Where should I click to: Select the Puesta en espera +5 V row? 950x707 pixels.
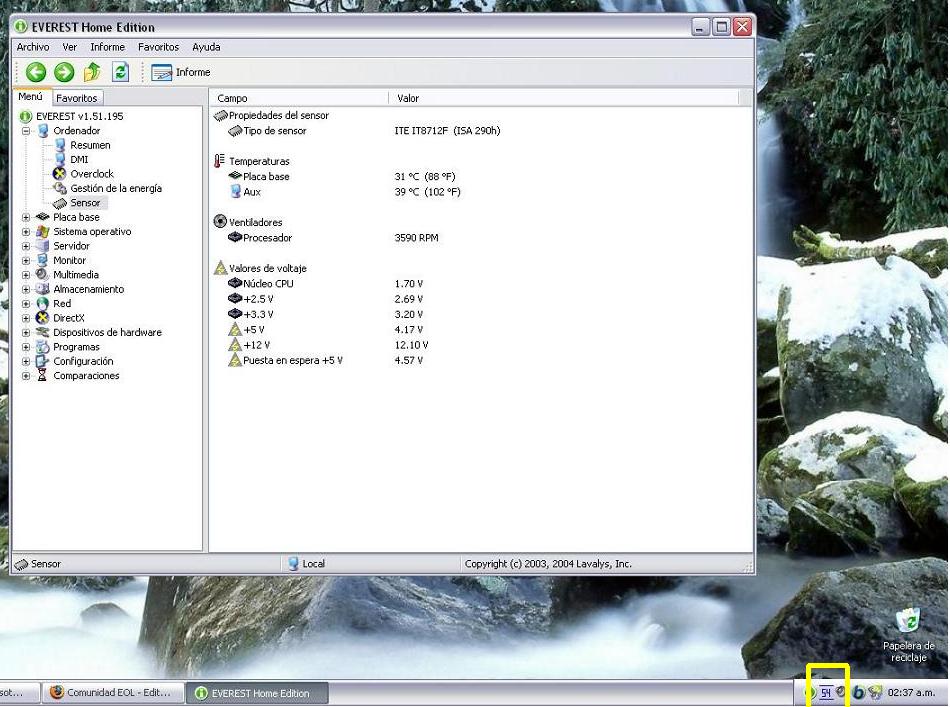[481, 360]
